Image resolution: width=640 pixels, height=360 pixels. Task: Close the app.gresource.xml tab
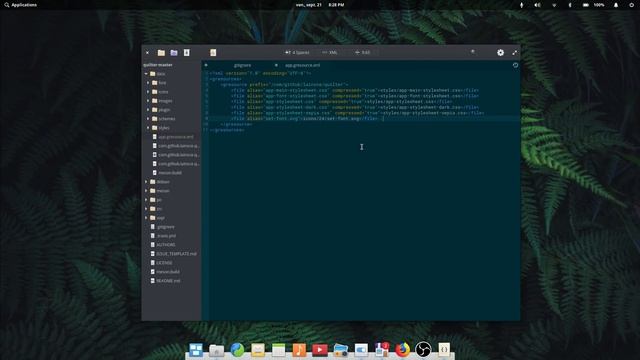[276, 65]
